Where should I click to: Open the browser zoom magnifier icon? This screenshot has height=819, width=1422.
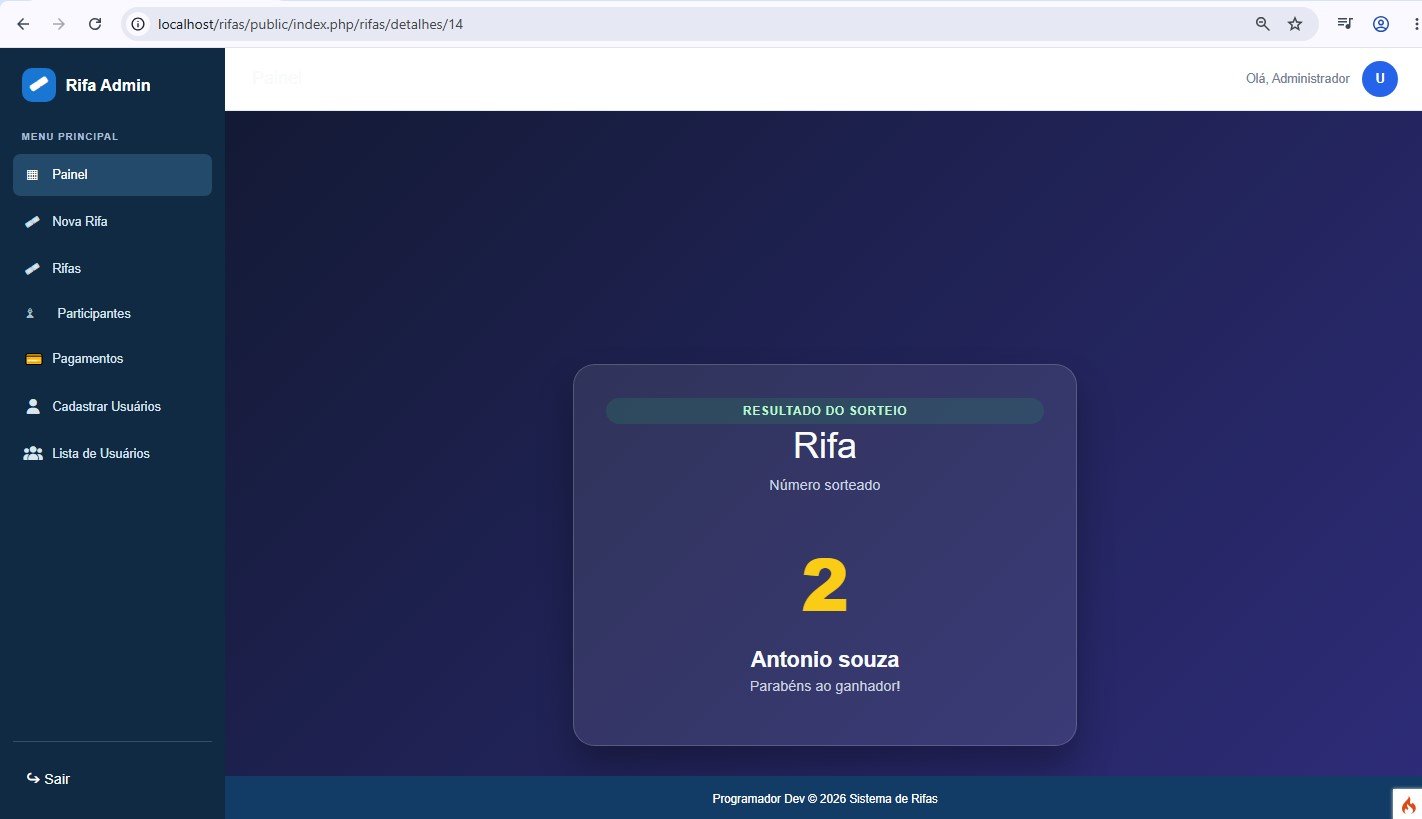1263,24
